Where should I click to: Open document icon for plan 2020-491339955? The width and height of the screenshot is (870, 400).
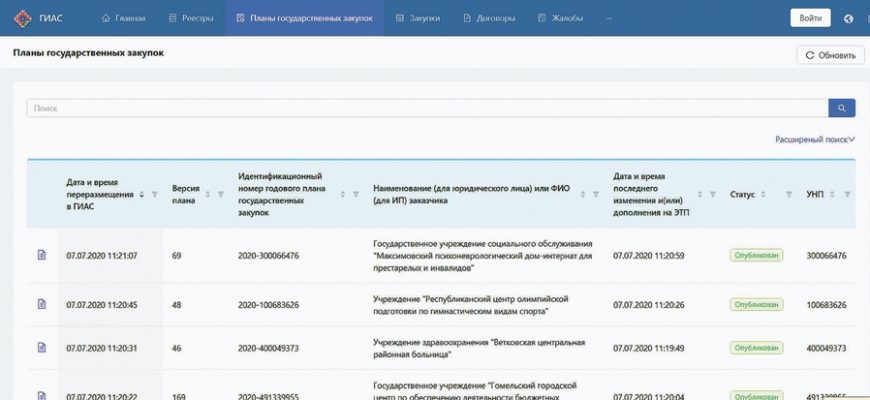[x=42, y=395]
